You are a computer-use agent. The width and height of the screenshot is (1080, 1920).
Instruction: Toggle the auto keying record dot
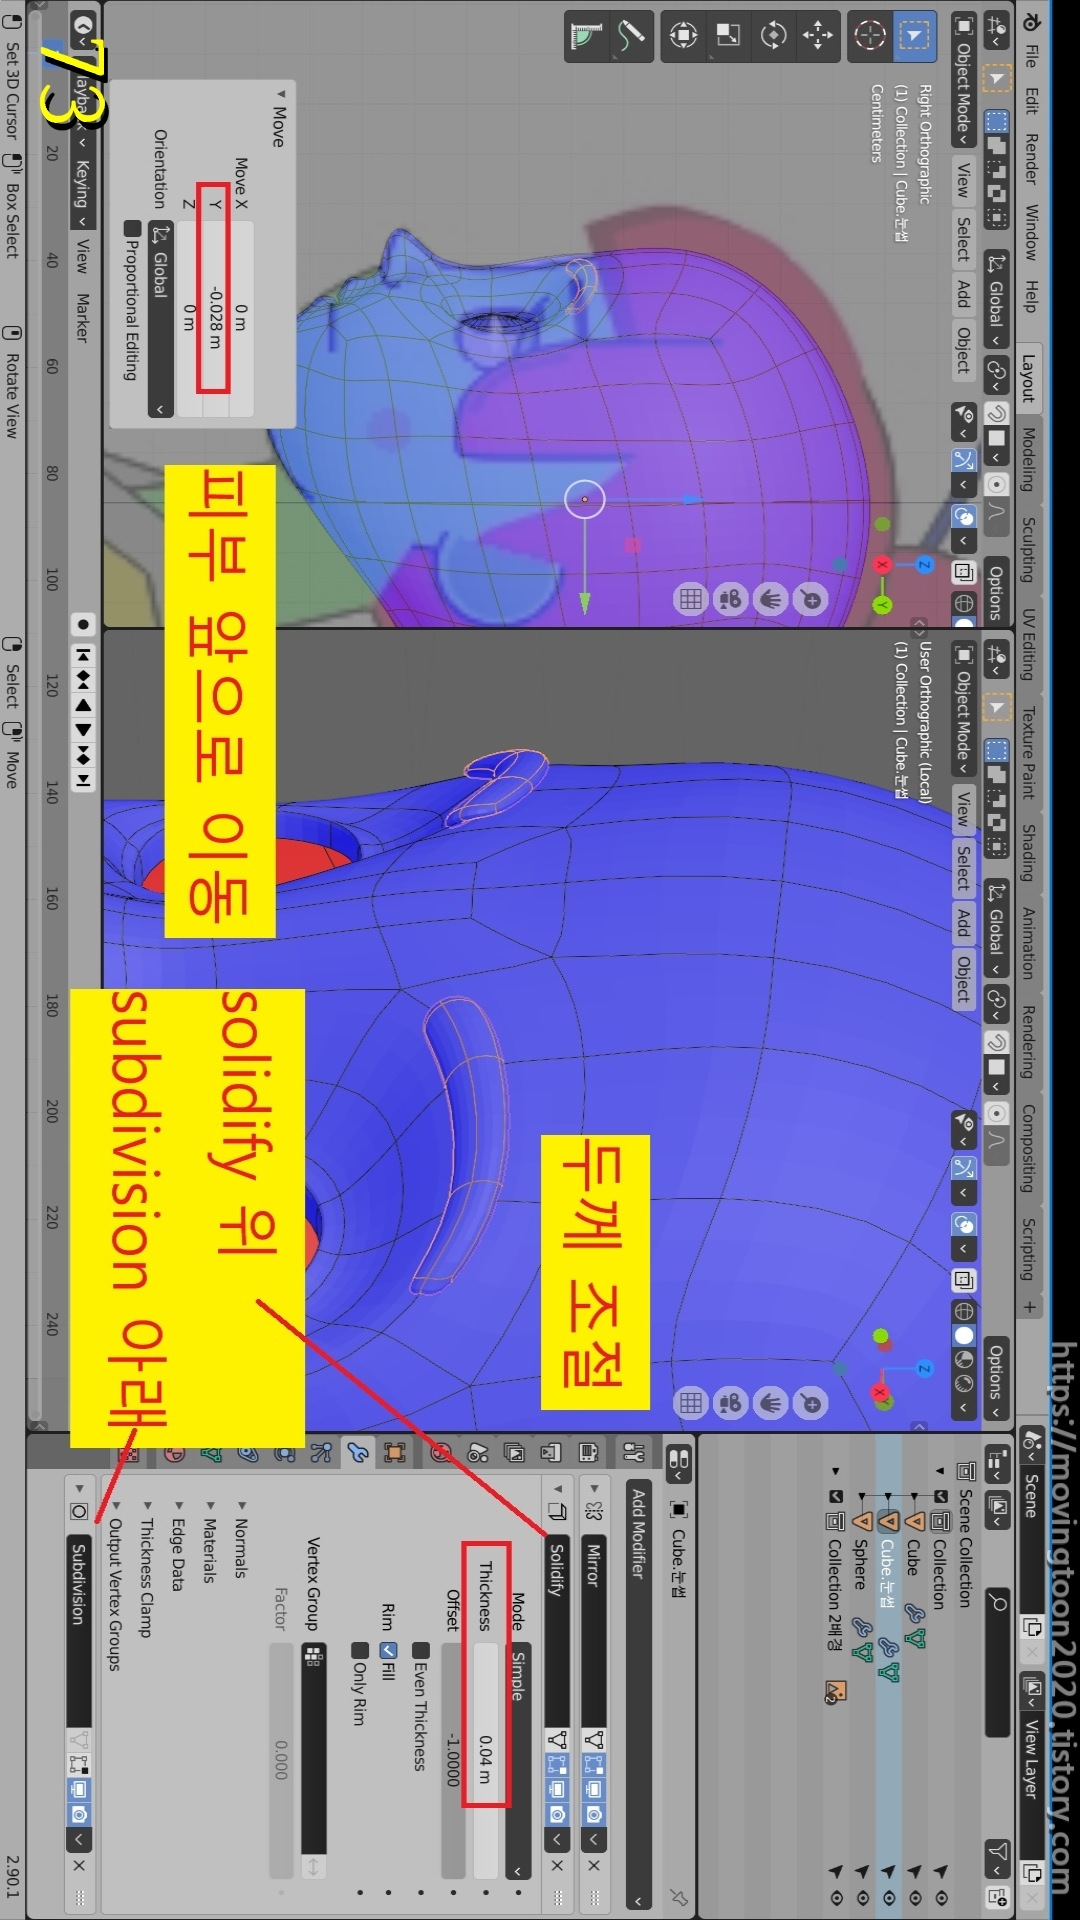[x=83, y=624]
